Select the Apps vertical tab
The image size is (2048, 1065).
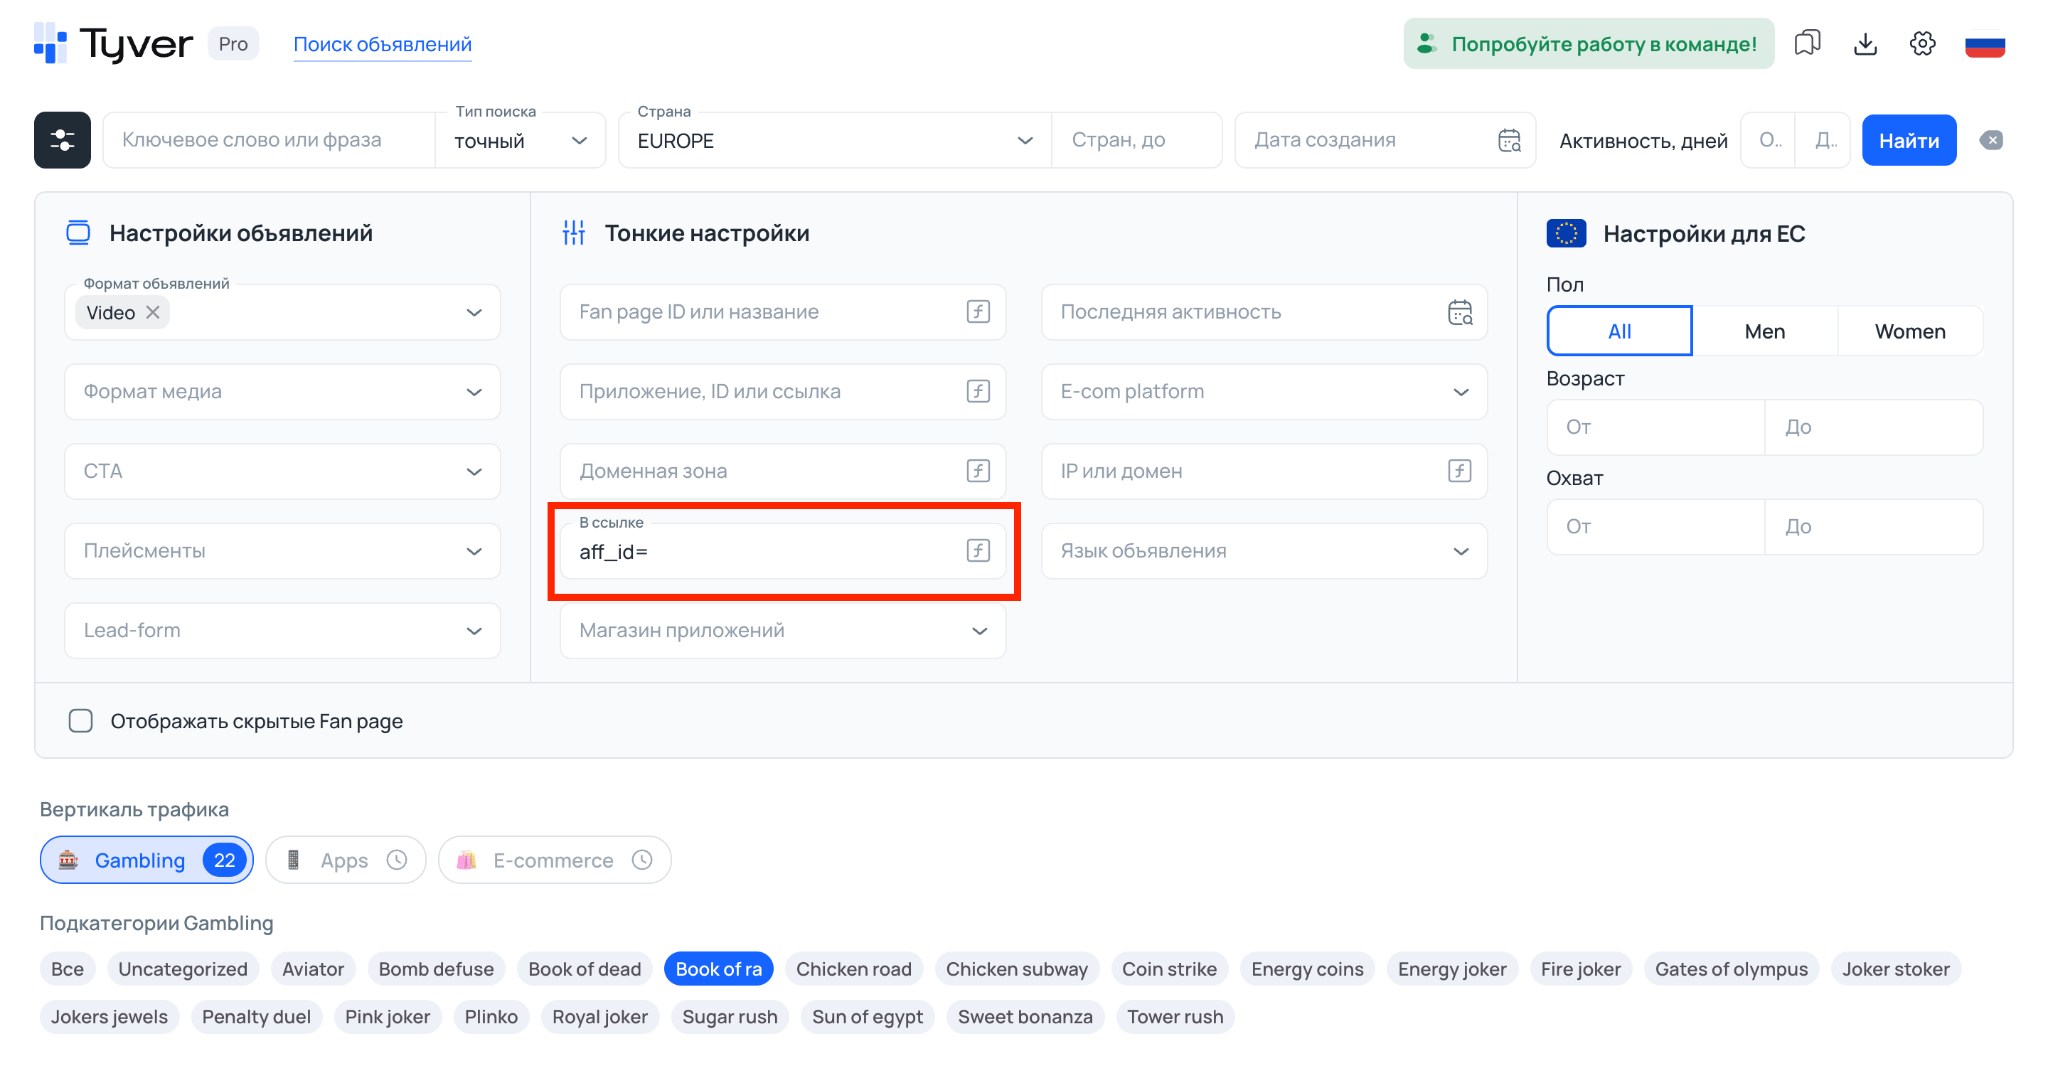pos(345,860)
